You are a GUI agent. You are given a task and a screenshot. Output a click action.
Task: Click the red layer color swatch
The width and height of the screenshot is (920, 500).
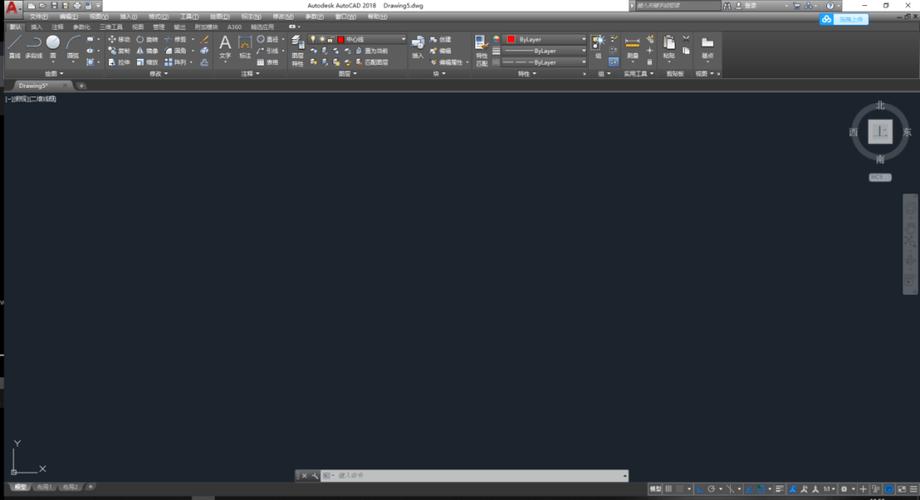coord(340,39)
